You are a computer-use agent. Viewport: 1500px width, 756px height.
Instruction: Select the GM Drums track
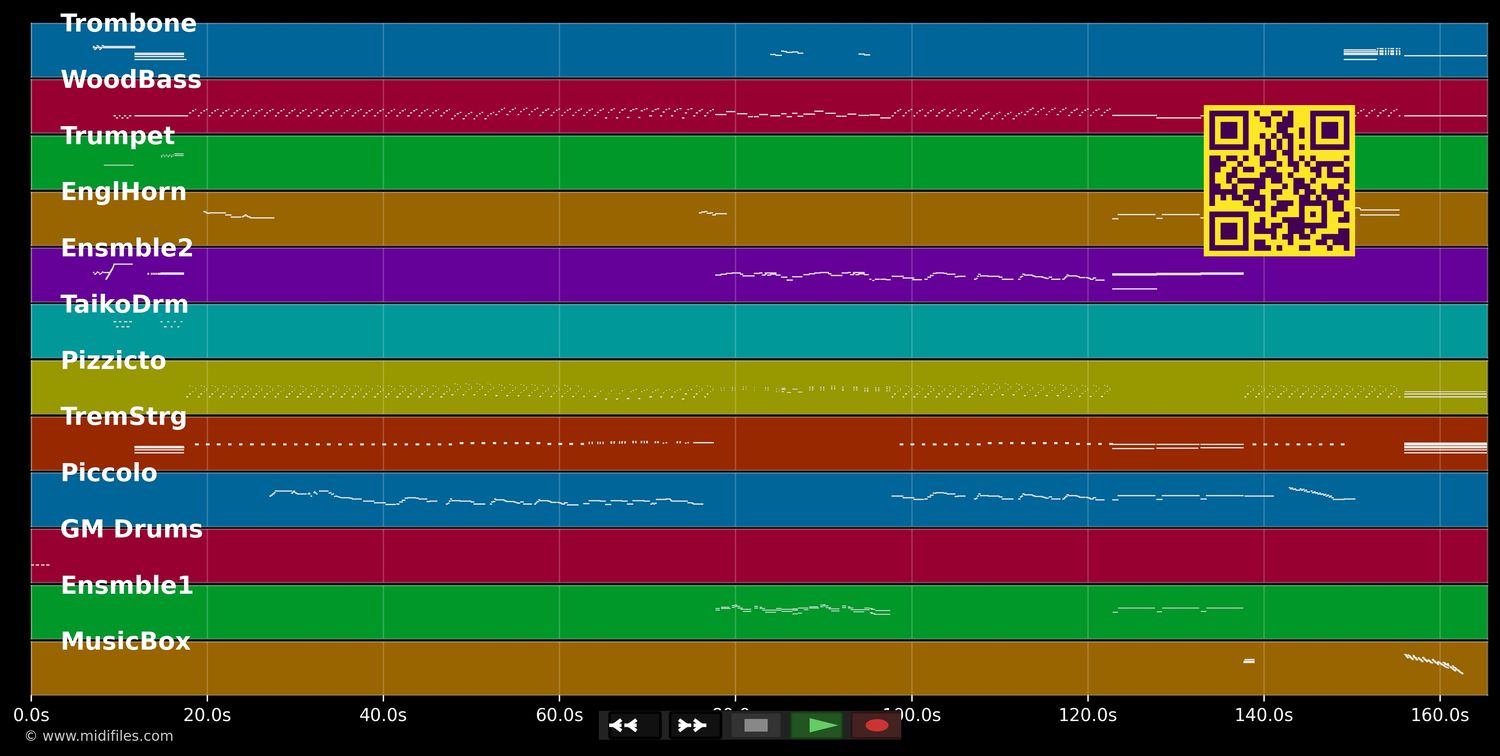131,530
